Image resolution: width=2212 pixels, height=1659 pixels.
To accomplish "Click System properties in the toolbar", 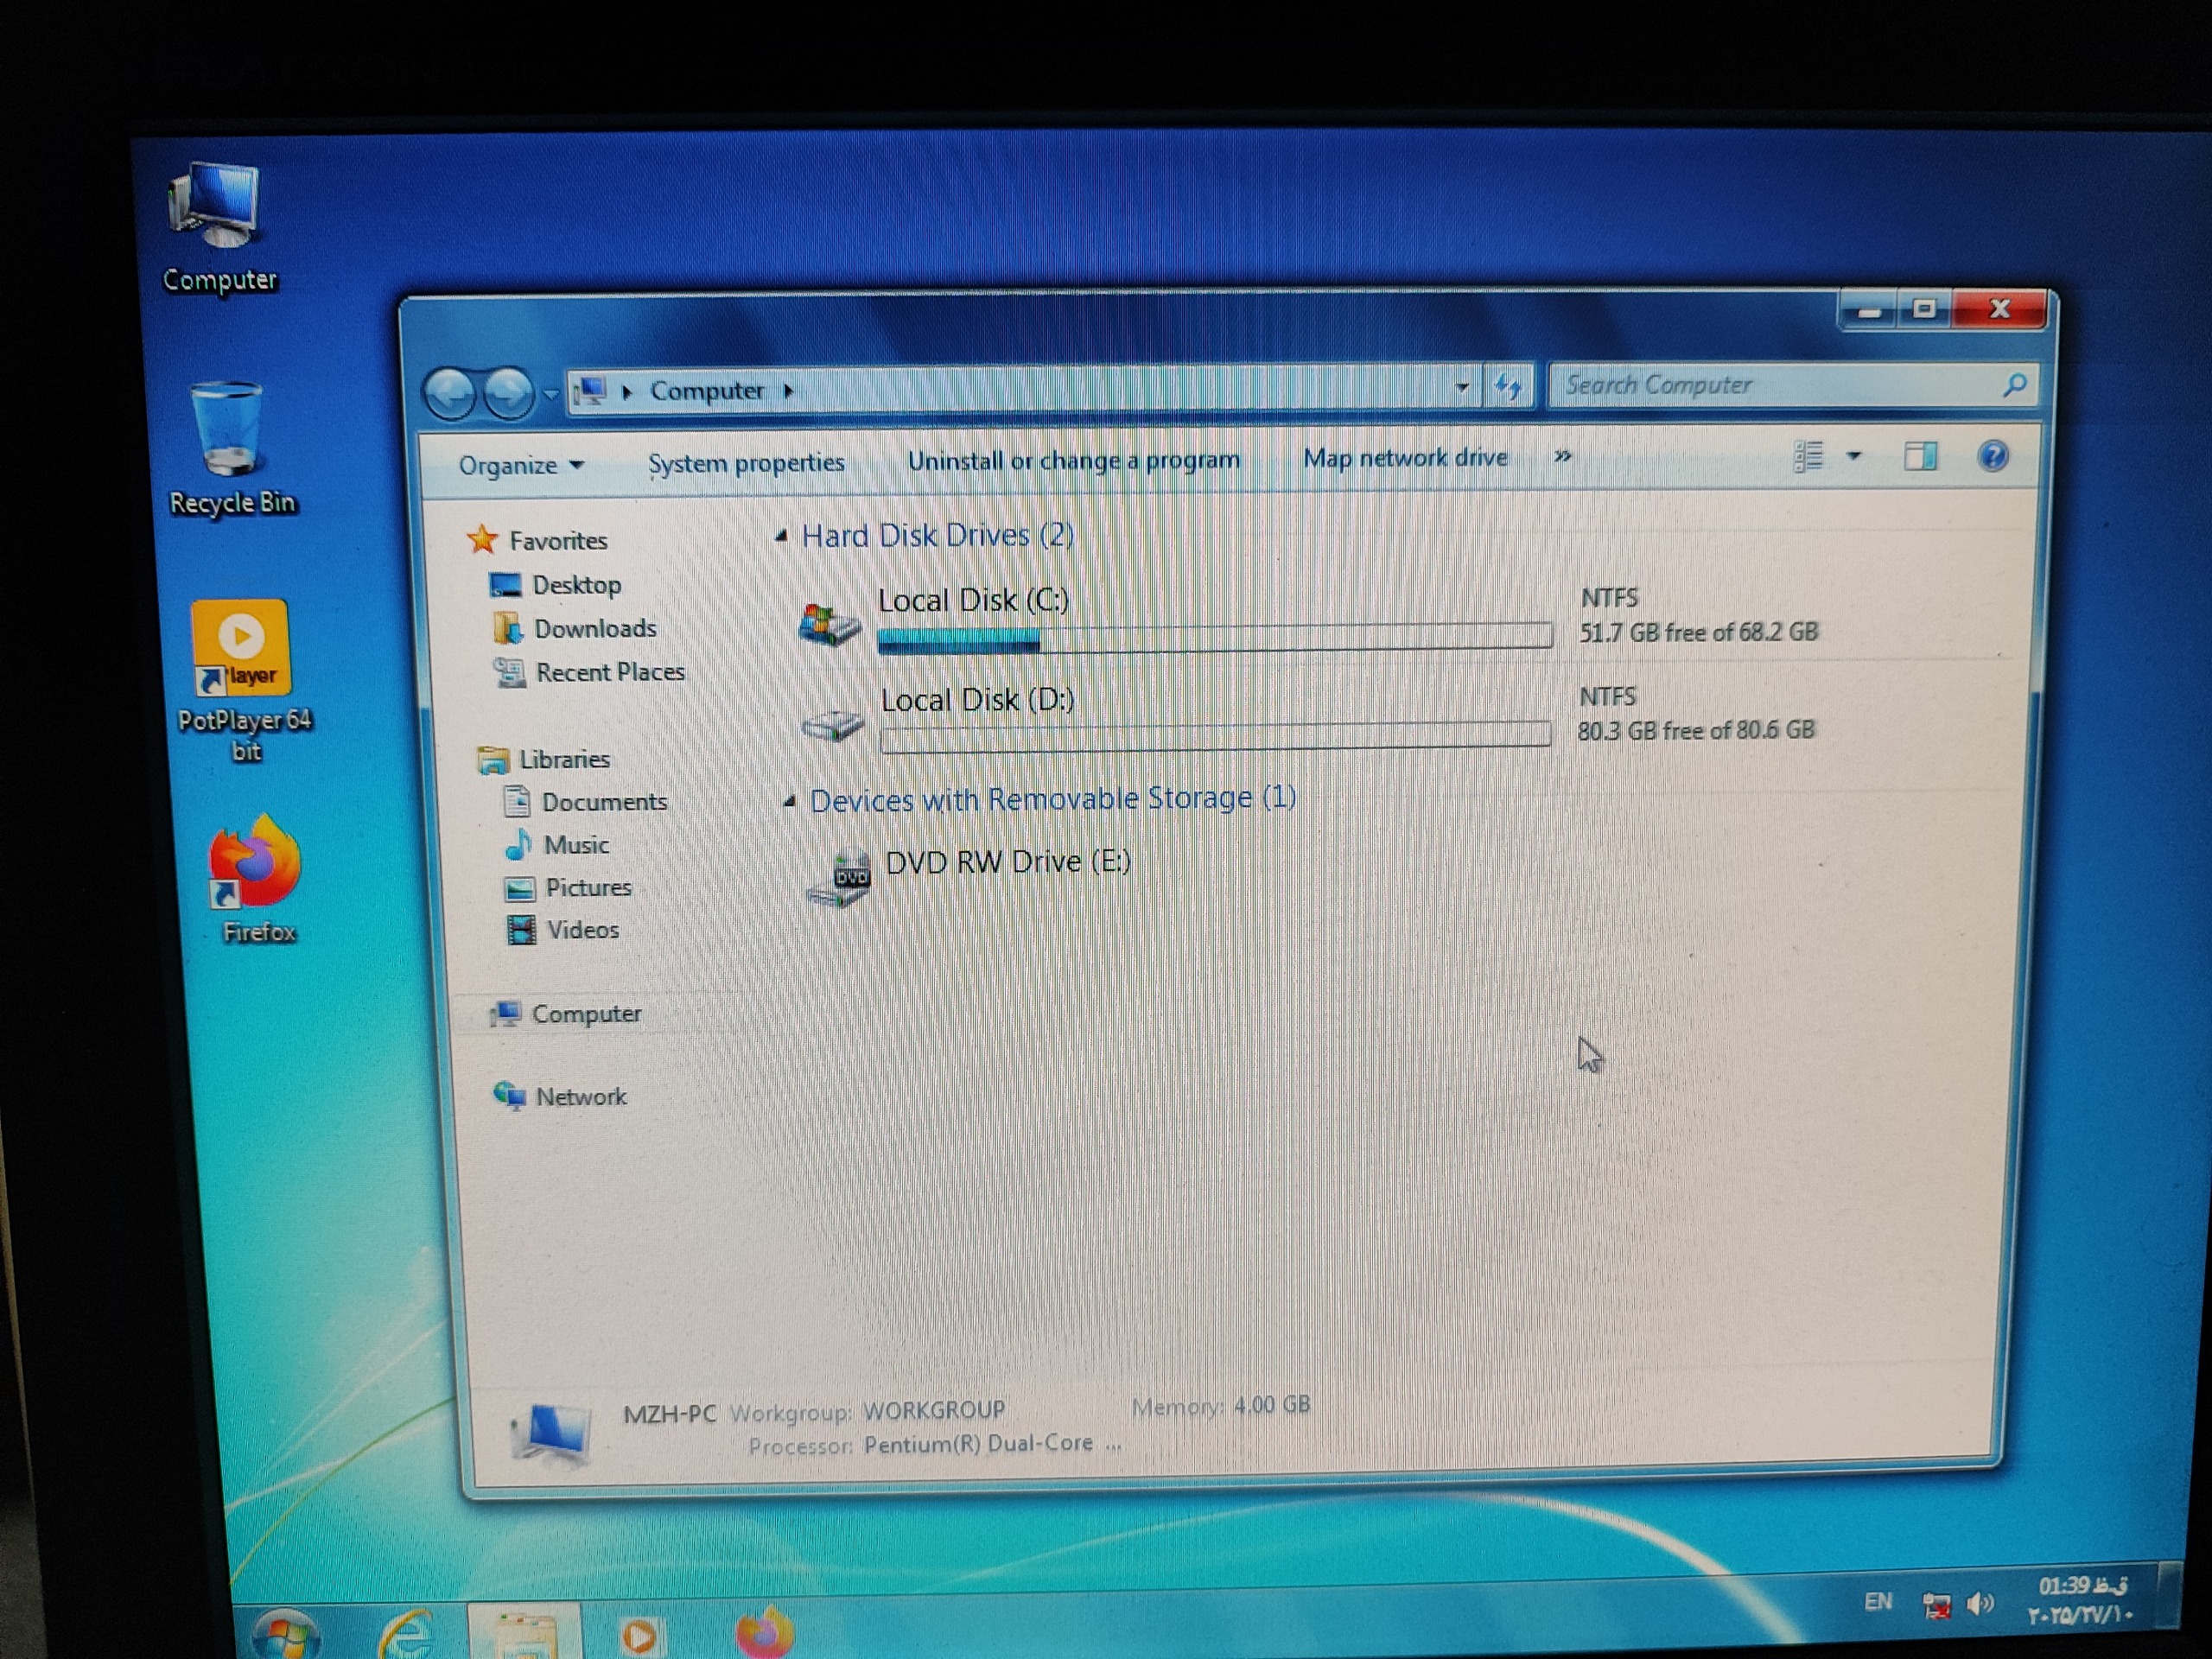I will [746, 463].
